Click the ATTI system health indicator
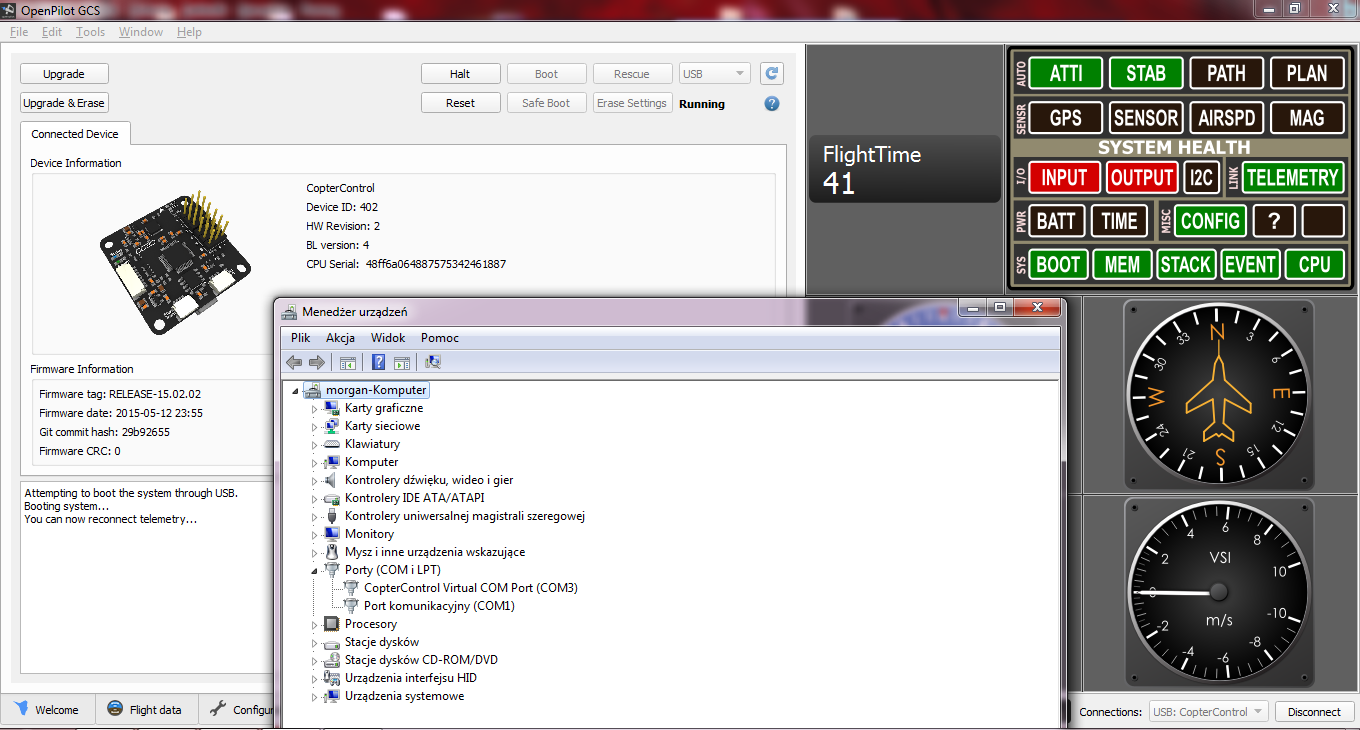 coord(1066,73)
